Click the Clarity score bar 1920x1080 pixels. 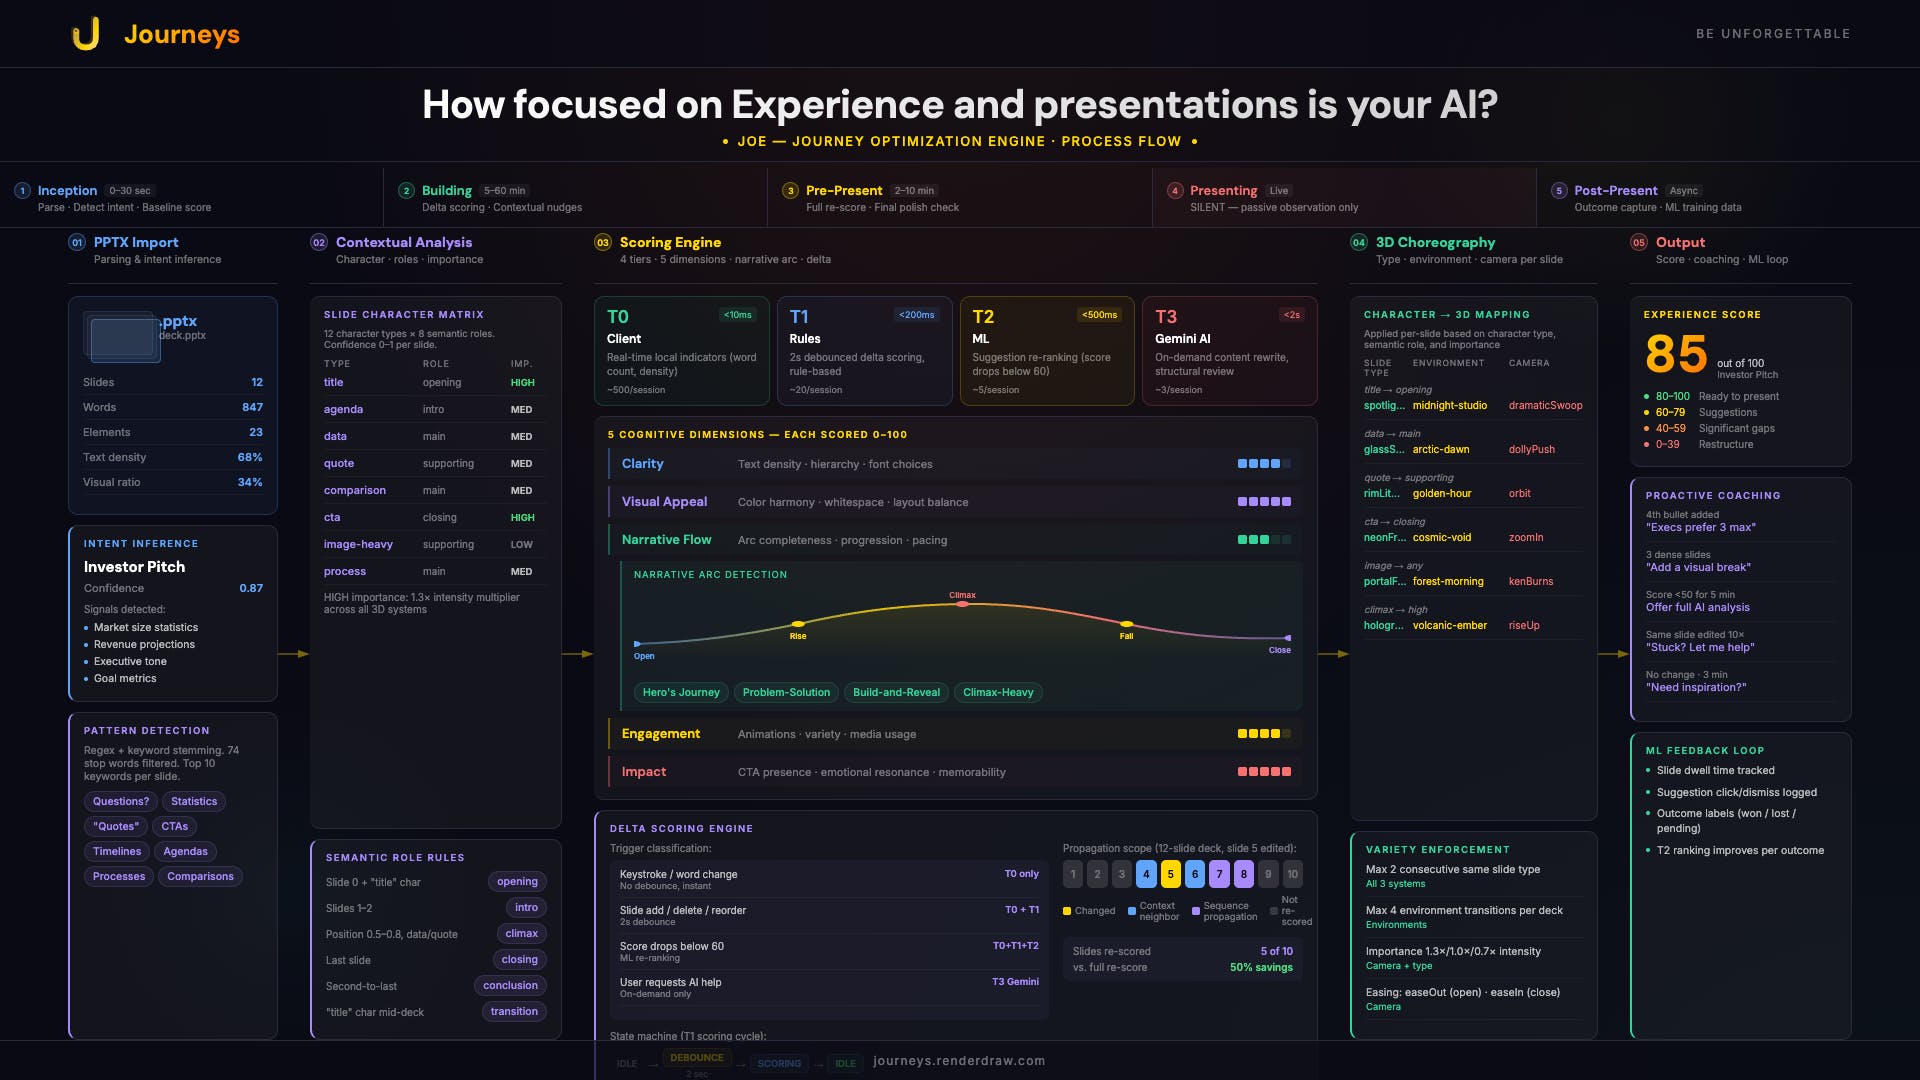1264,464
